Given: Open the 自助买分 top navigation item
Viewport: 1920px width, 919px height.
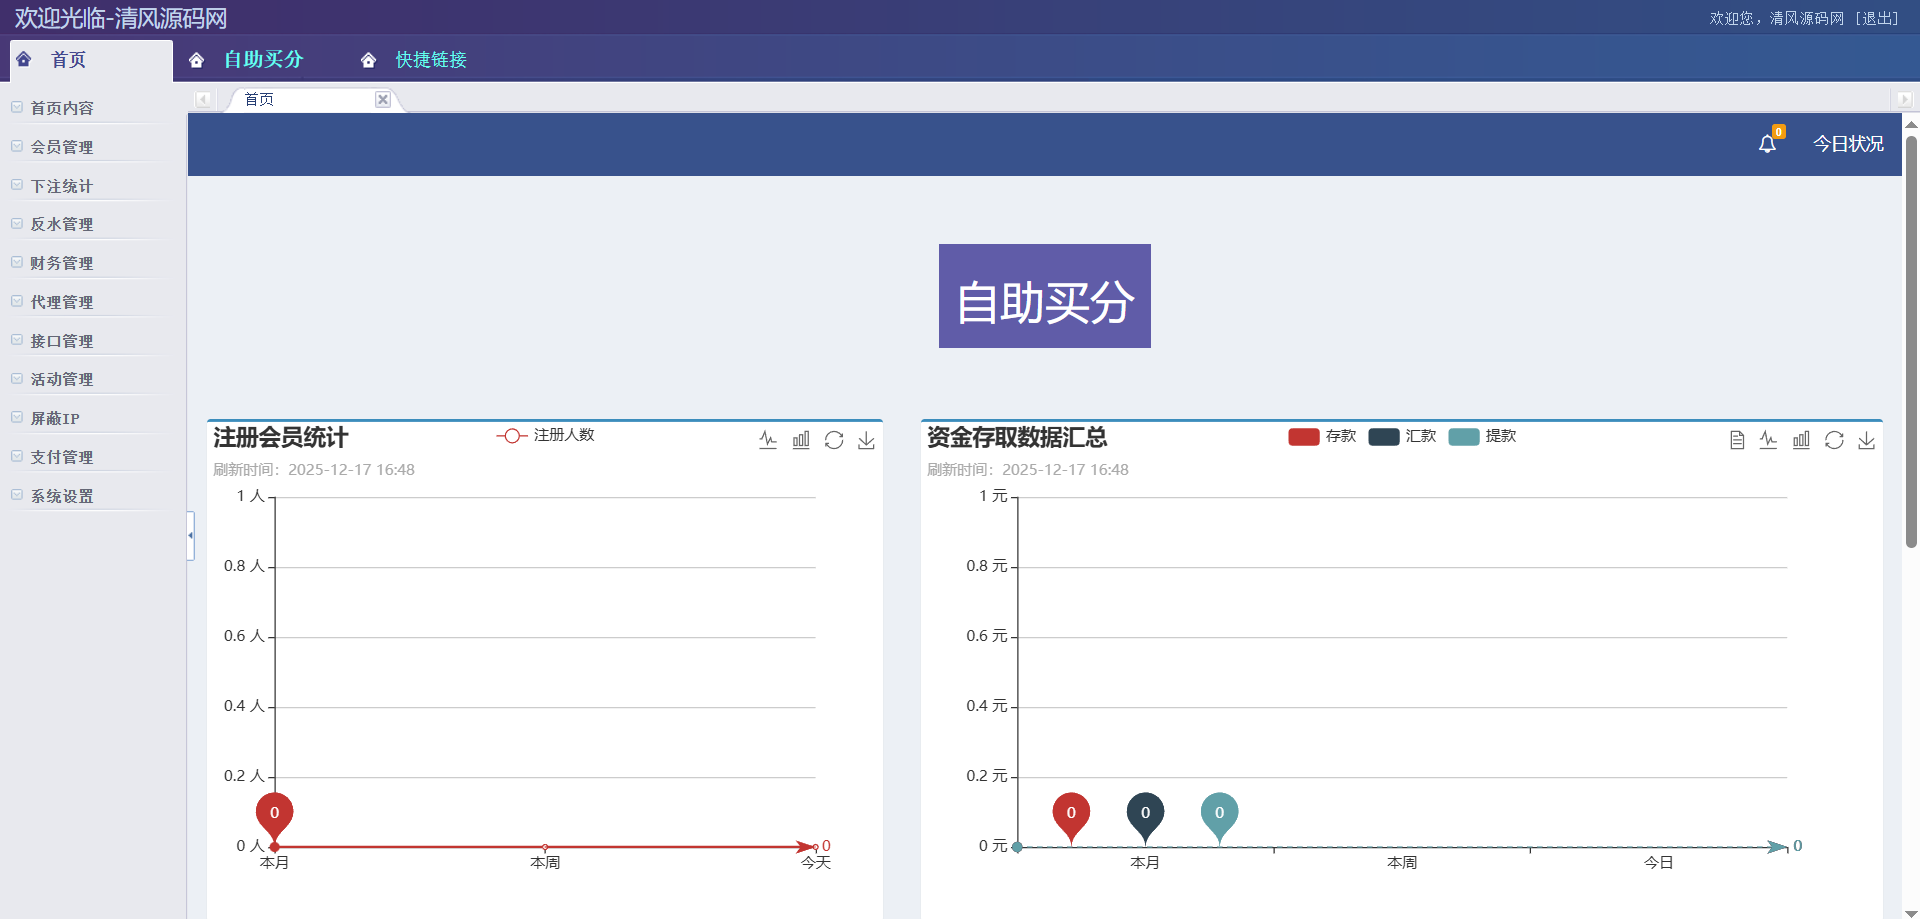Looking at the screenshot, I should [264, 60].
